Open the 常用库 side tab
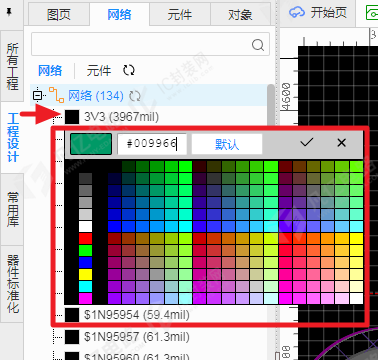Screen dimensions: 378x360 point(12,209)
